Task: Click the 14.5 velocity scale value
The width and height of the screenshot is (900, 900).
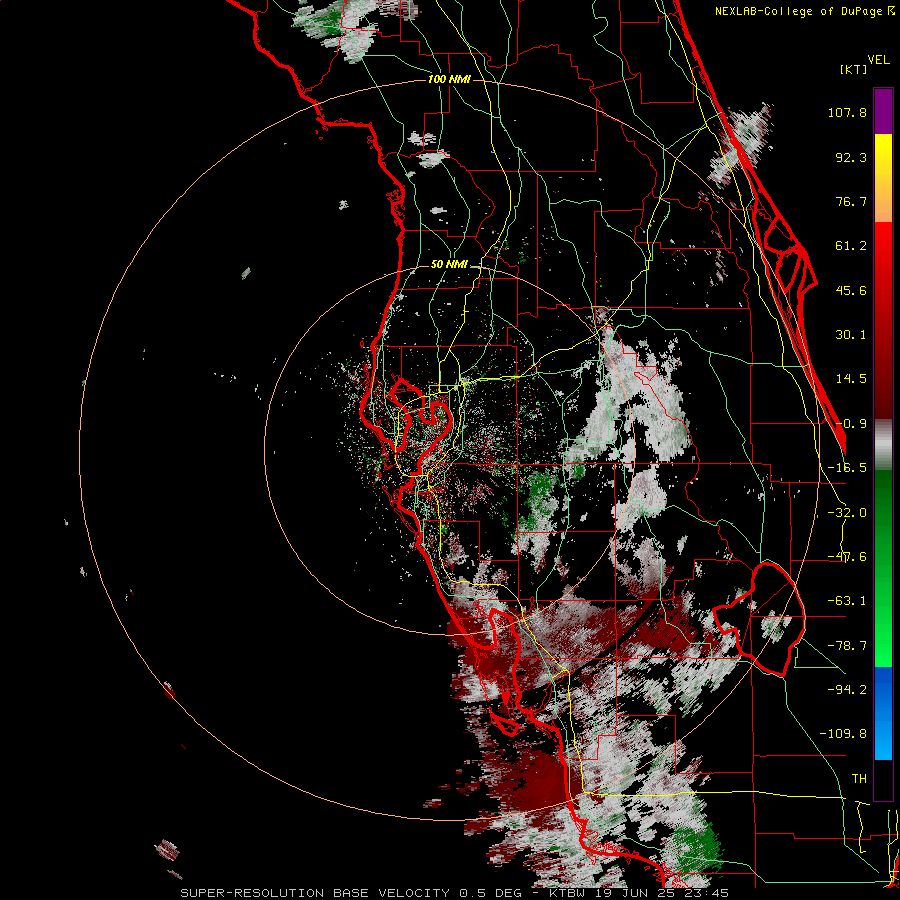Action: pos(851,379)
